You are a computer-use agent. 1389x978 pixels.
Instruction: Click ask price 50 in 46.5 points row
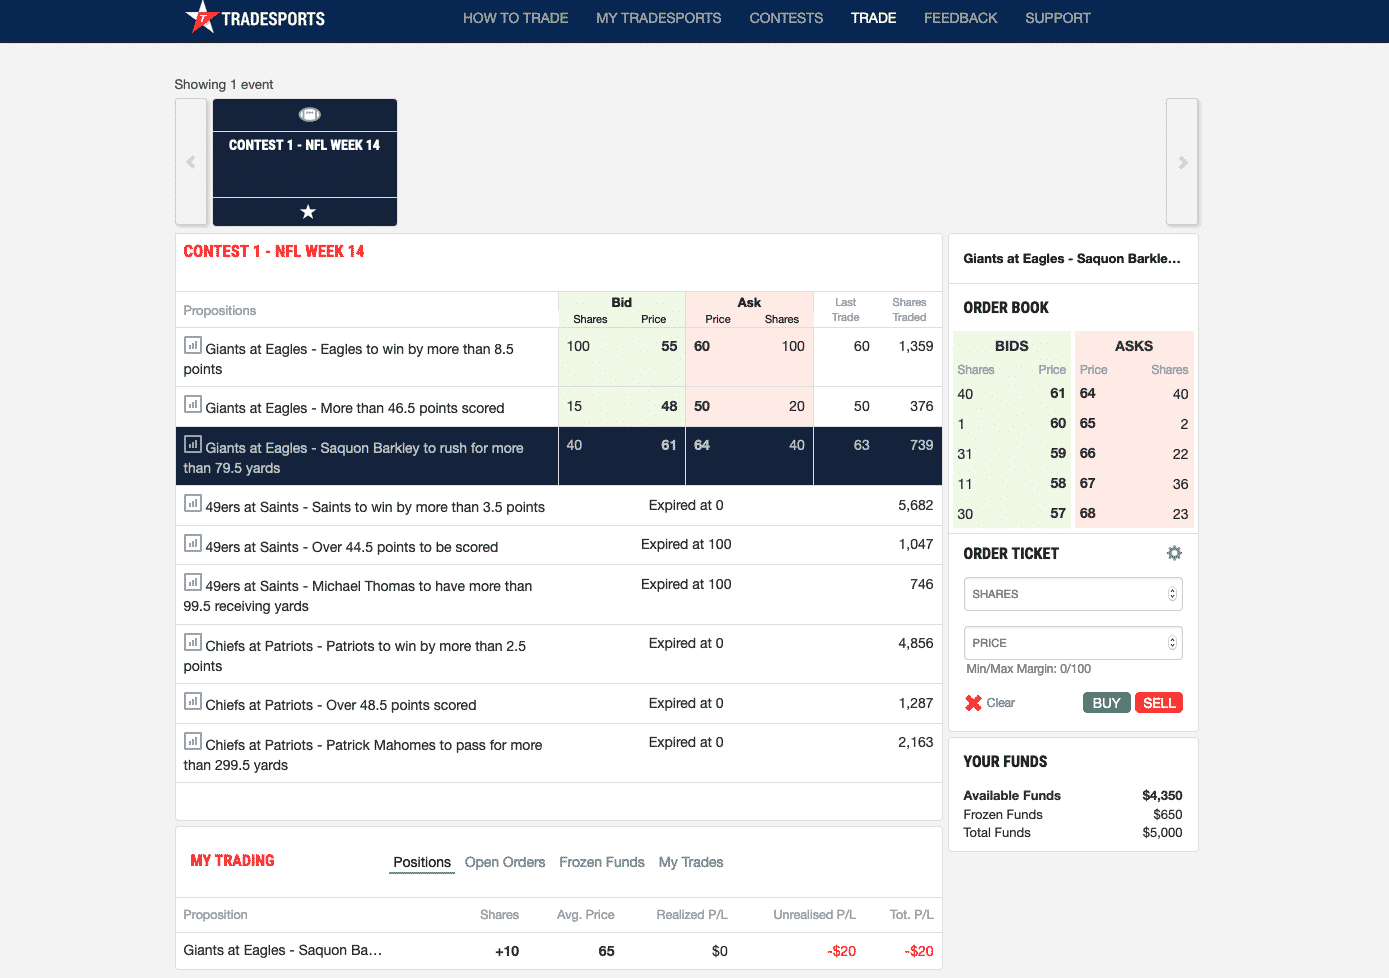click(x=702, y=406)
